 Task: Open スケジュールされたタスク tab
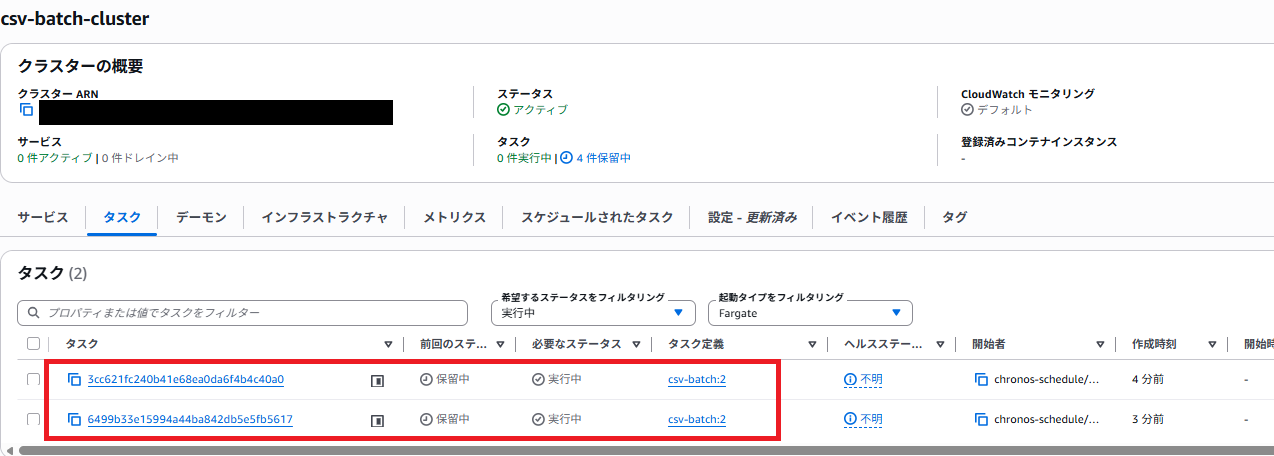597,217
